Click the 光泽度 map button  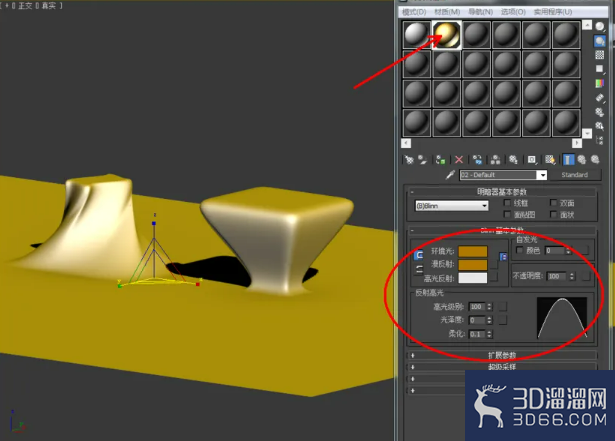click(502, 320)
